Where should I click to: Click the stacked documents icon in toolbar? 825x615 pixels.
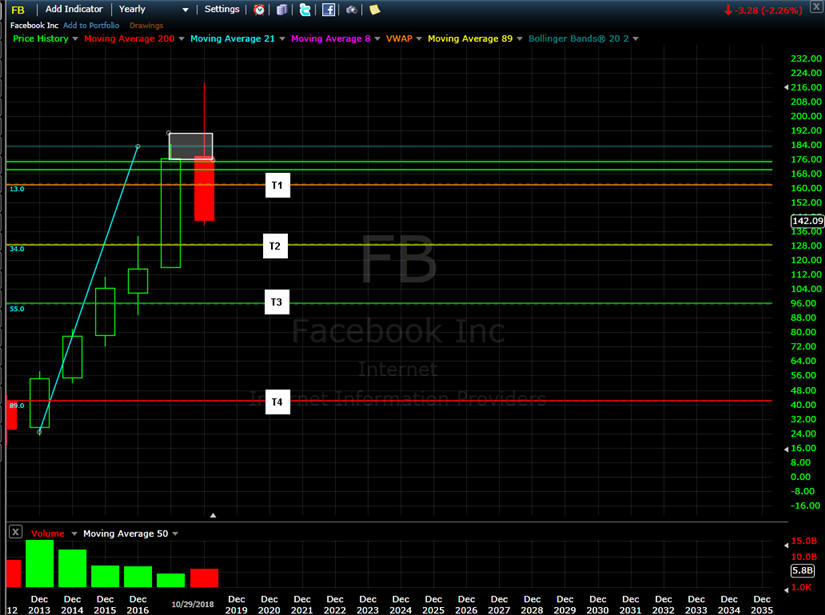282,9
